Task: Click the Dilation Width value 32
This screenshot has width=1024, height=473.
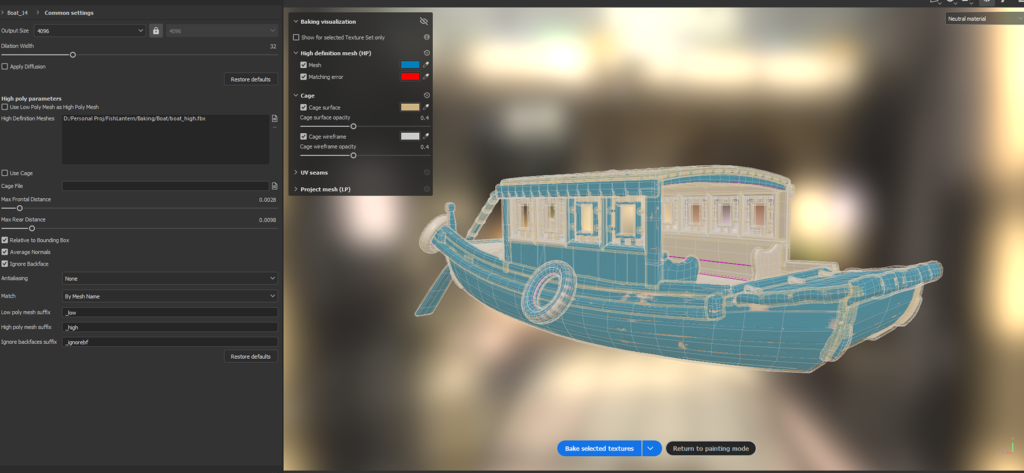Action: (x=273, y=46)
